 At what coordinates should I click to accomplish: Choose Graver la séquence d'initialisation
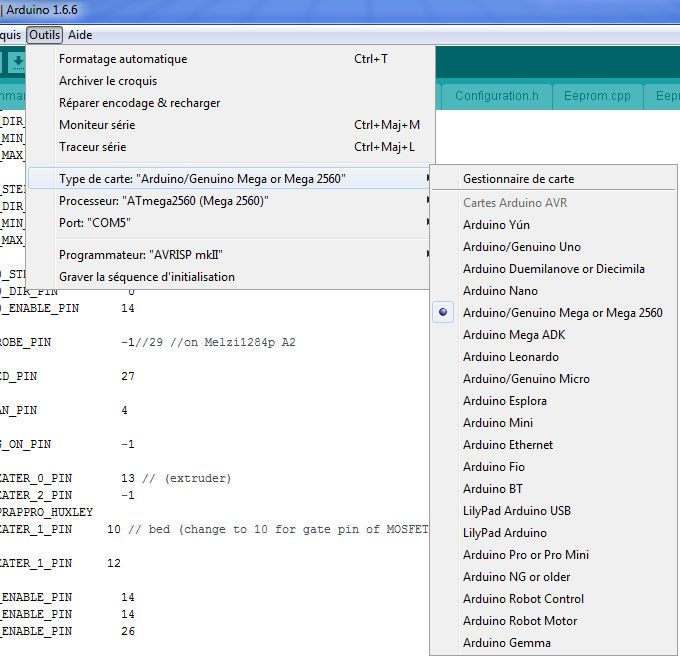[x=229, y=277]
